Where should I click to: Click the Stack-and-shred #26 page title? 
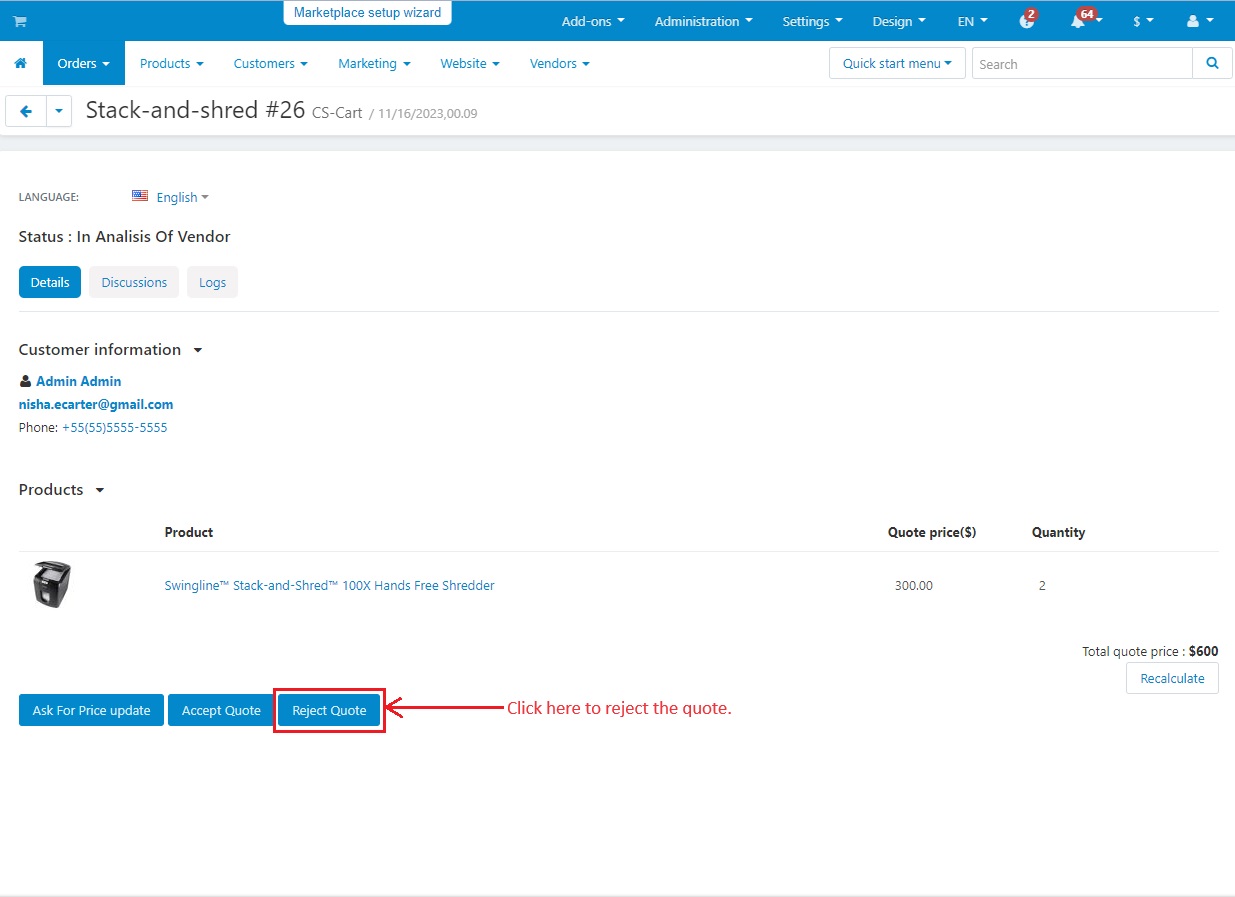195,110
